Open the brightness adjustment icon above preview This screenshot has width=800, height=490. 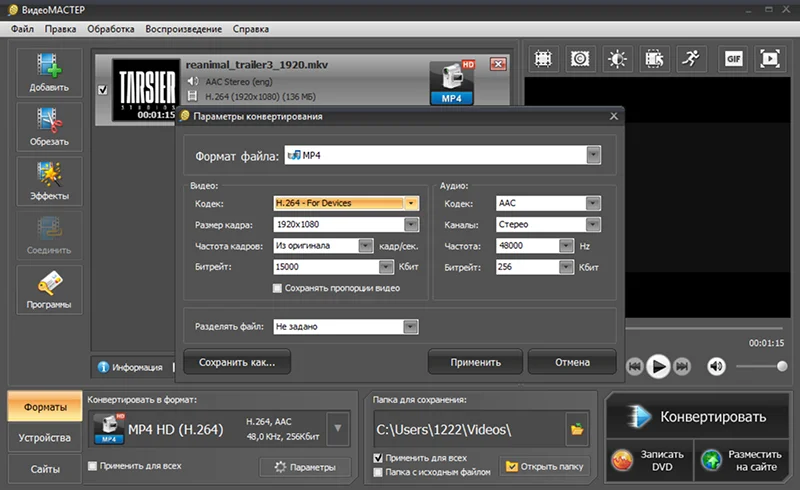[617, 59]
